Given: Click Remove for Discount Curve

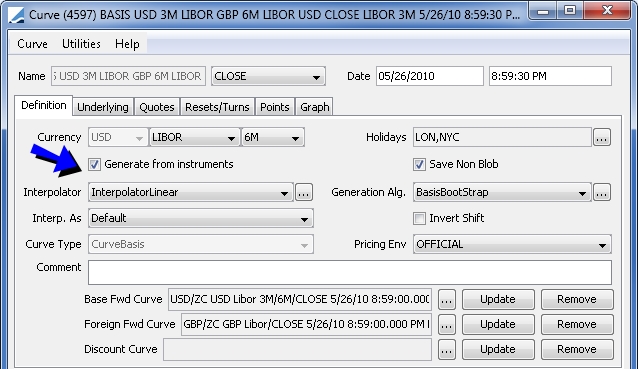Looking at the screenshot, I should pos(577,350).
